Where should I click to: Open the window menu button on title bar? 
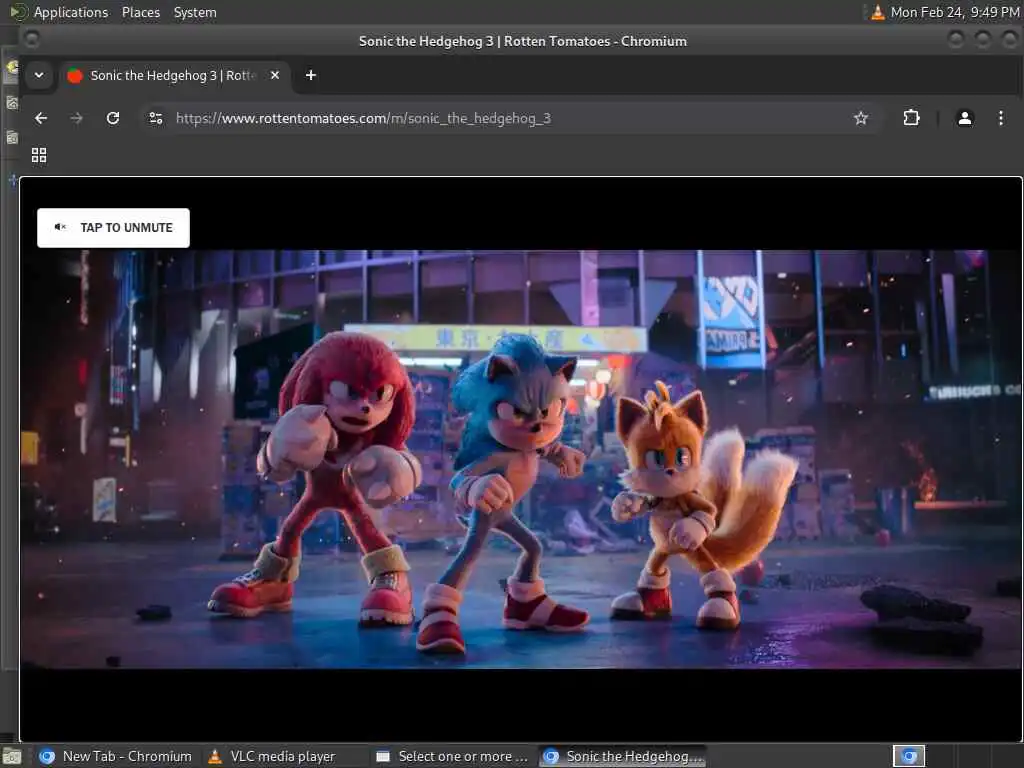31,40
